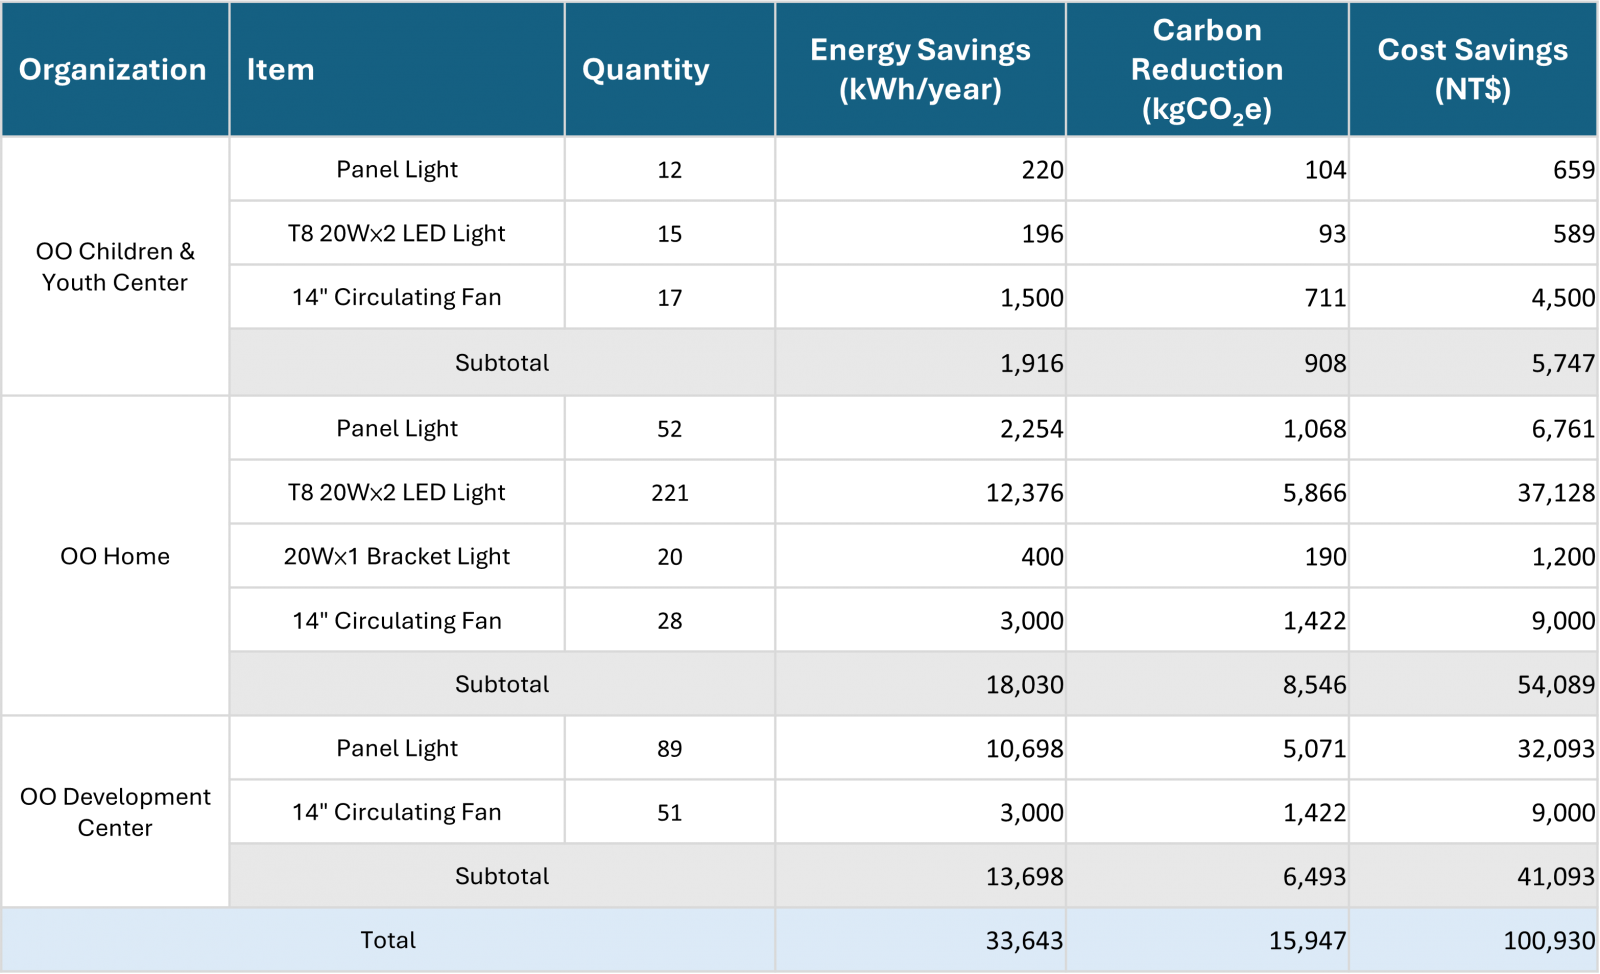
Task: Select the energy subtotal cell showing 18,030
Action: click(x=1024, y=685)
